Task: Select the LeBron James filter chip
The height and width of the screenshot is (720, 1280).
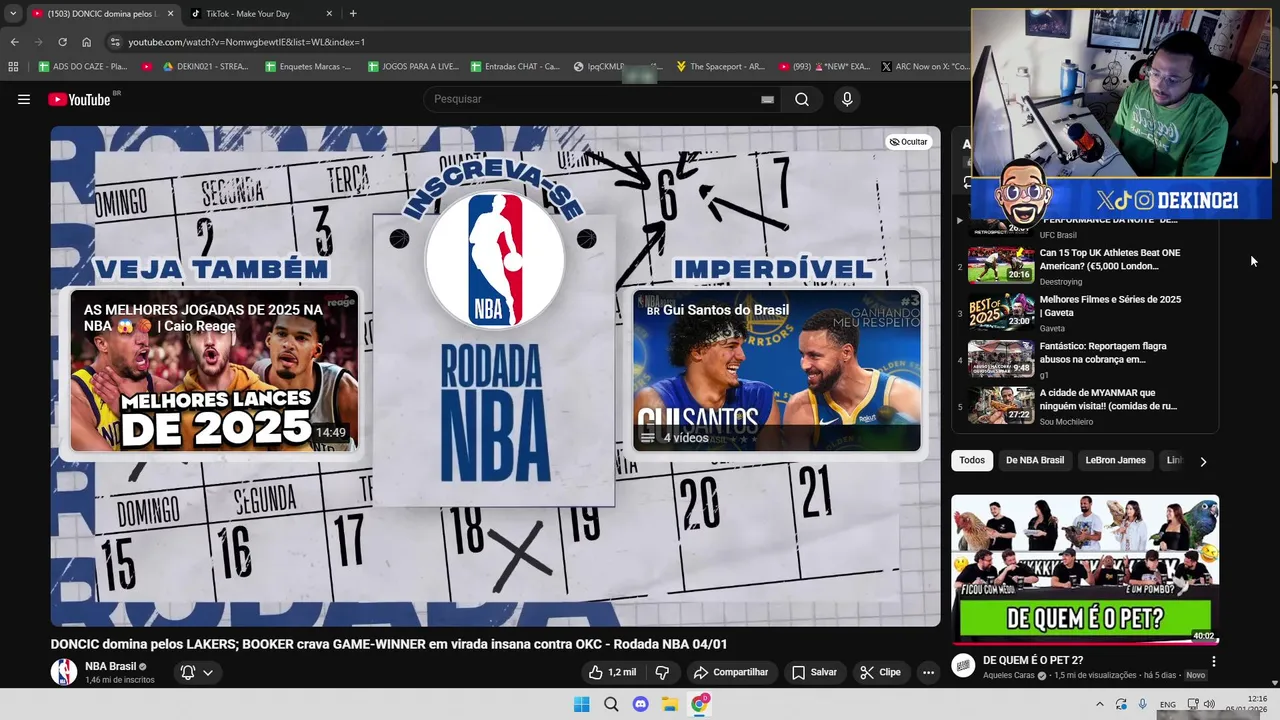Action: point(1115,460)
